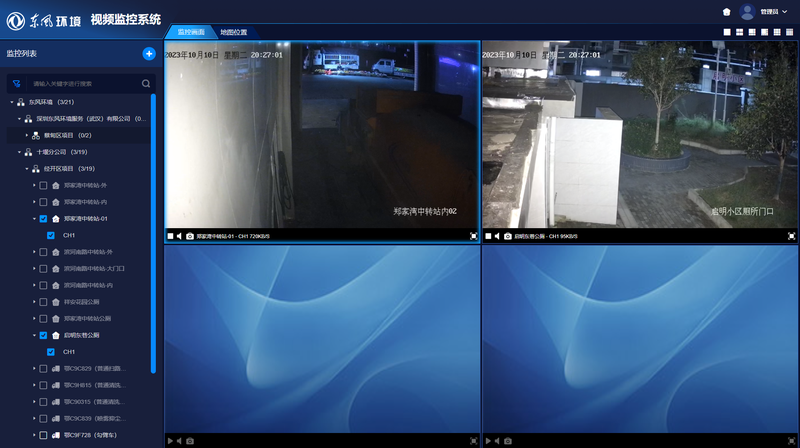Select the four-pane grid layout icon

(x=739, y=32)
